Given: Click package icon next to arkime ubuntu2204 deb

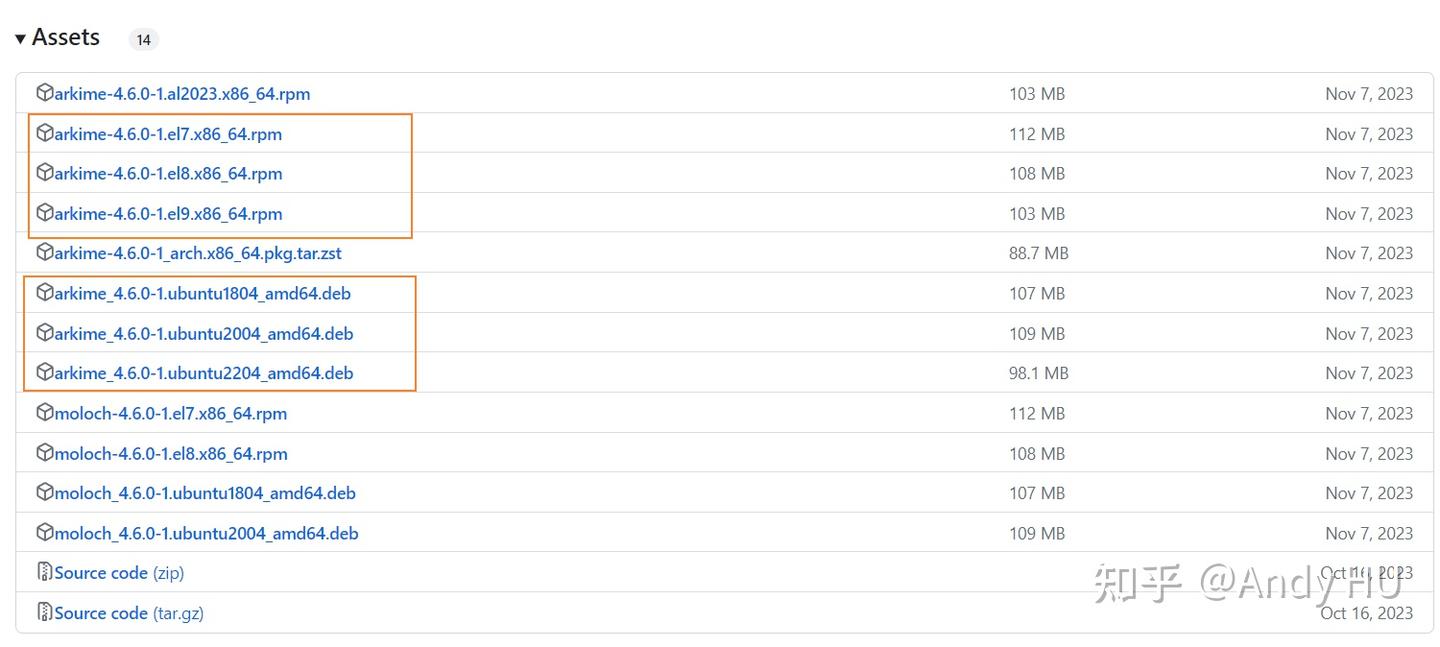Looking at the screenshot, I should [44, 373].
